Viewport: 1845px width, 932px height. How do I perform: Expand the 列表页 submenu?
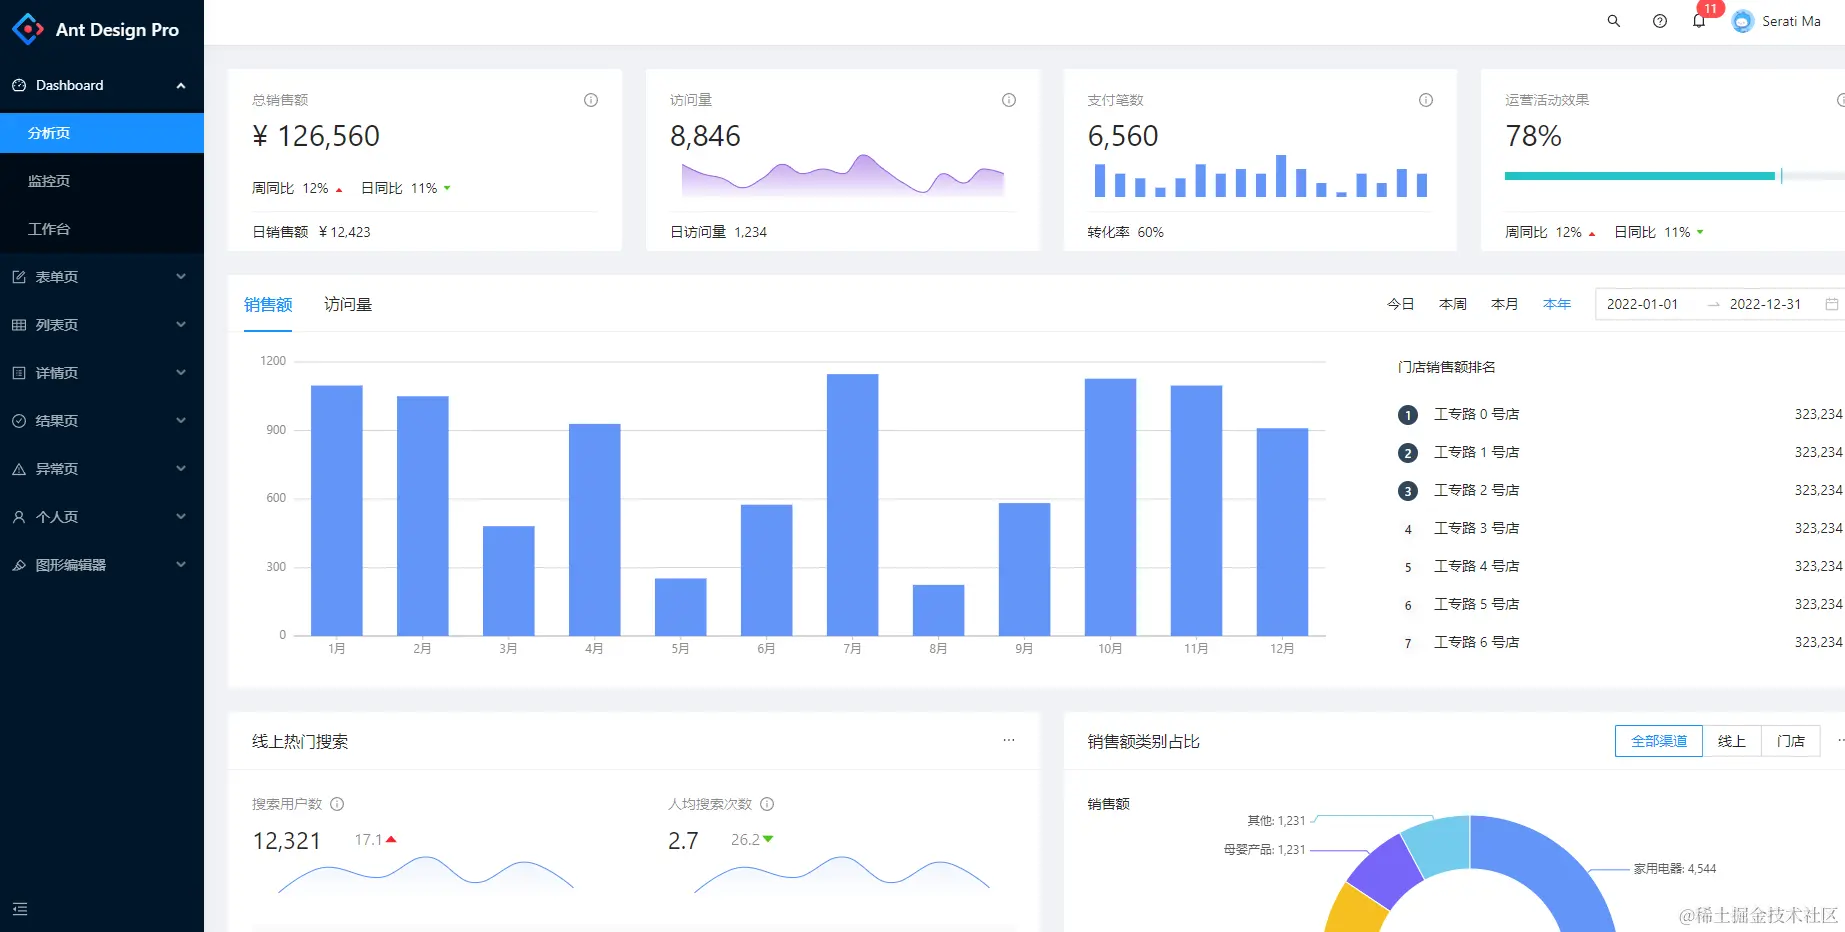coord(181,325)
